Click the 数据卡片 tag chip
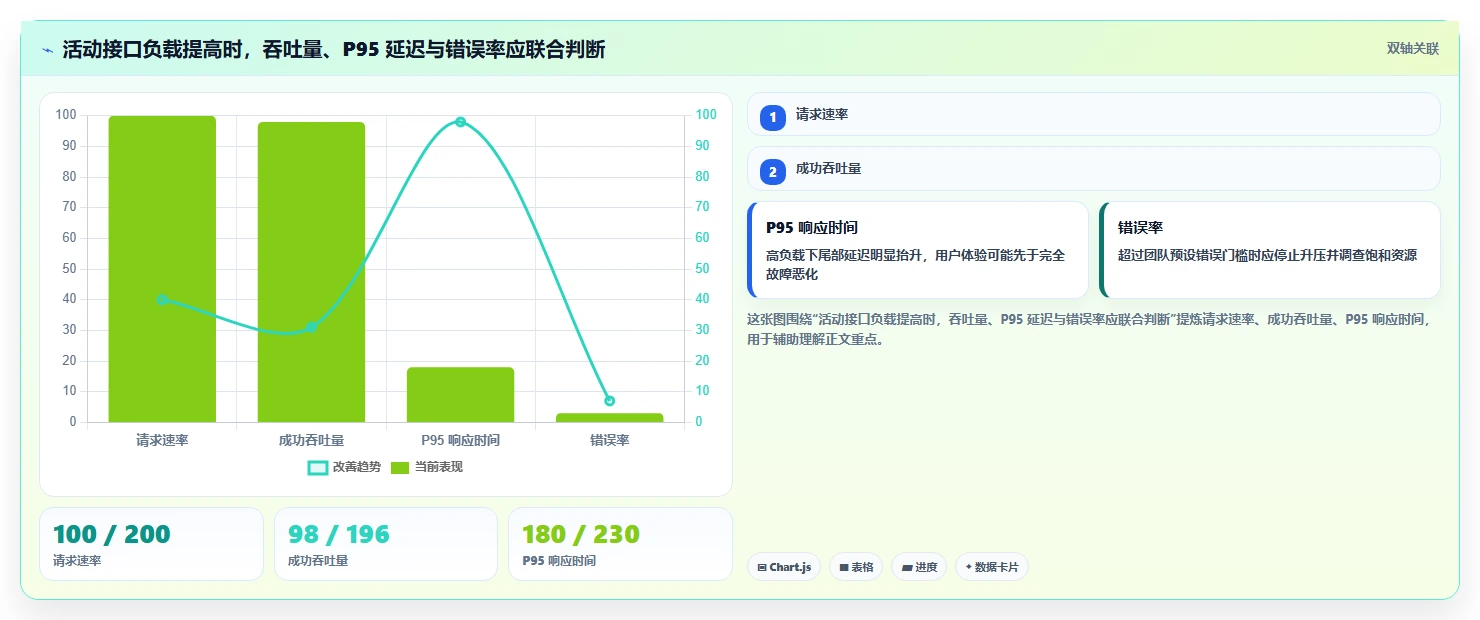This screenshot has height=620, width=1480. pyautogui.click(x=991, y=567)
